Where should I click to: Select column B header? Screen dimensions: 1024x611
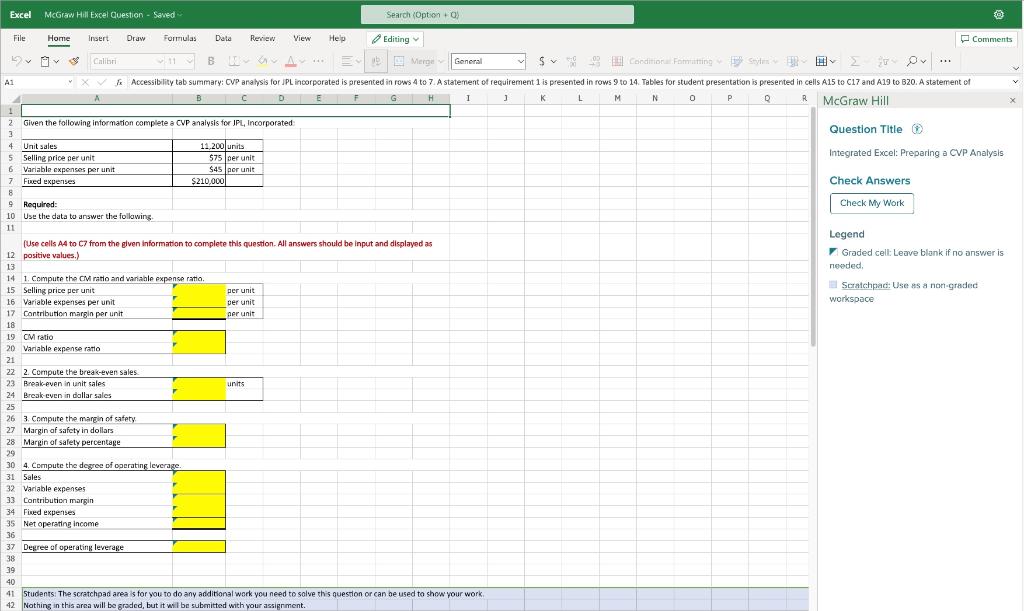(199, 99)
